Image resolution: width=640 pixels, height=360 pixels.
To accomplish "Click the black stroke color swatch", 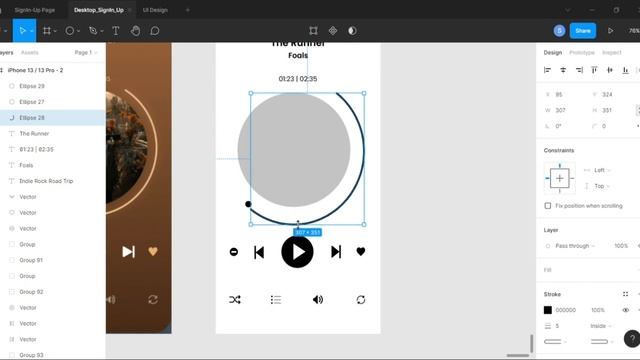I will 548,310.
